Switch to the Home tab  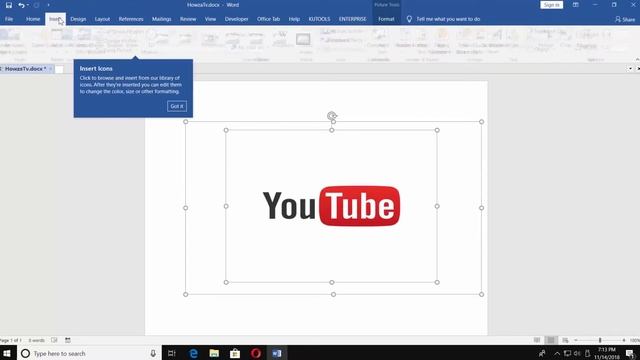tap(33, 19)
